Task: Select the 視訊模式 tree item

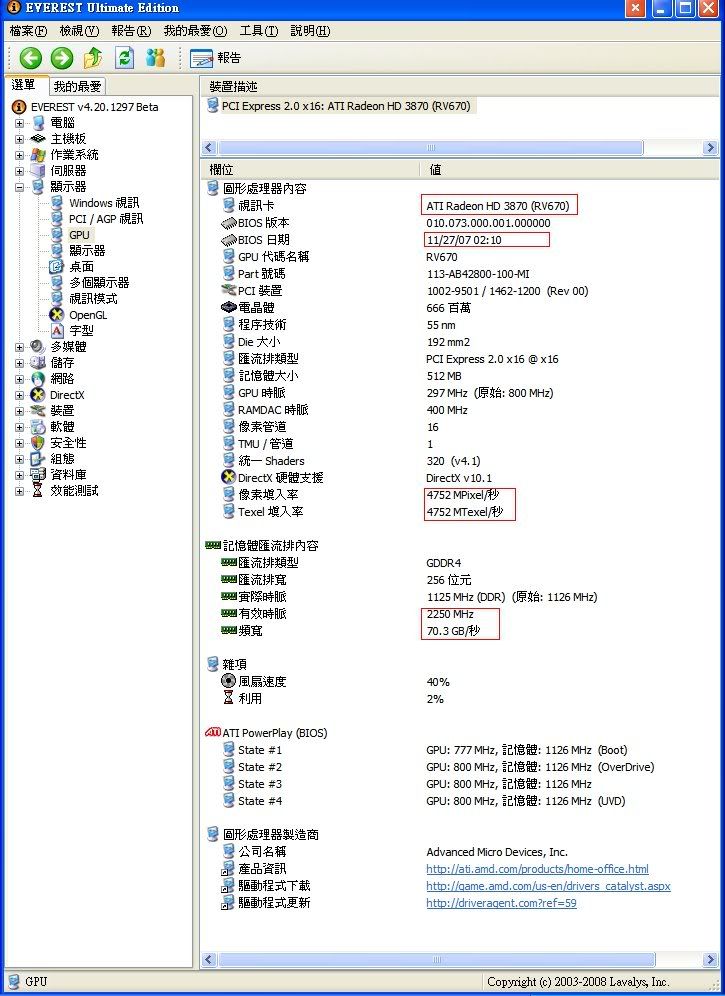Action: click(92, 298)
